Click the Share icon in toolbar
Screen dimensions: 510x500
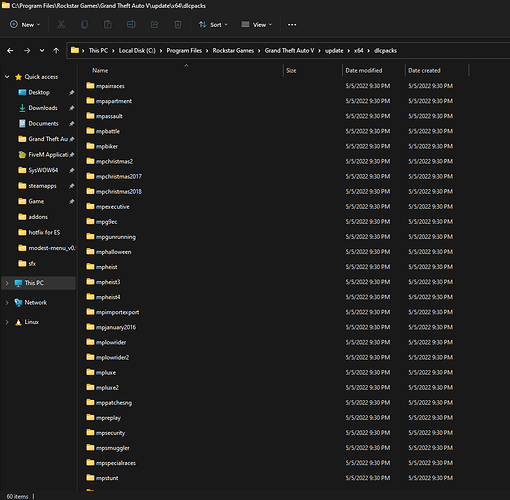coord(154,25)
